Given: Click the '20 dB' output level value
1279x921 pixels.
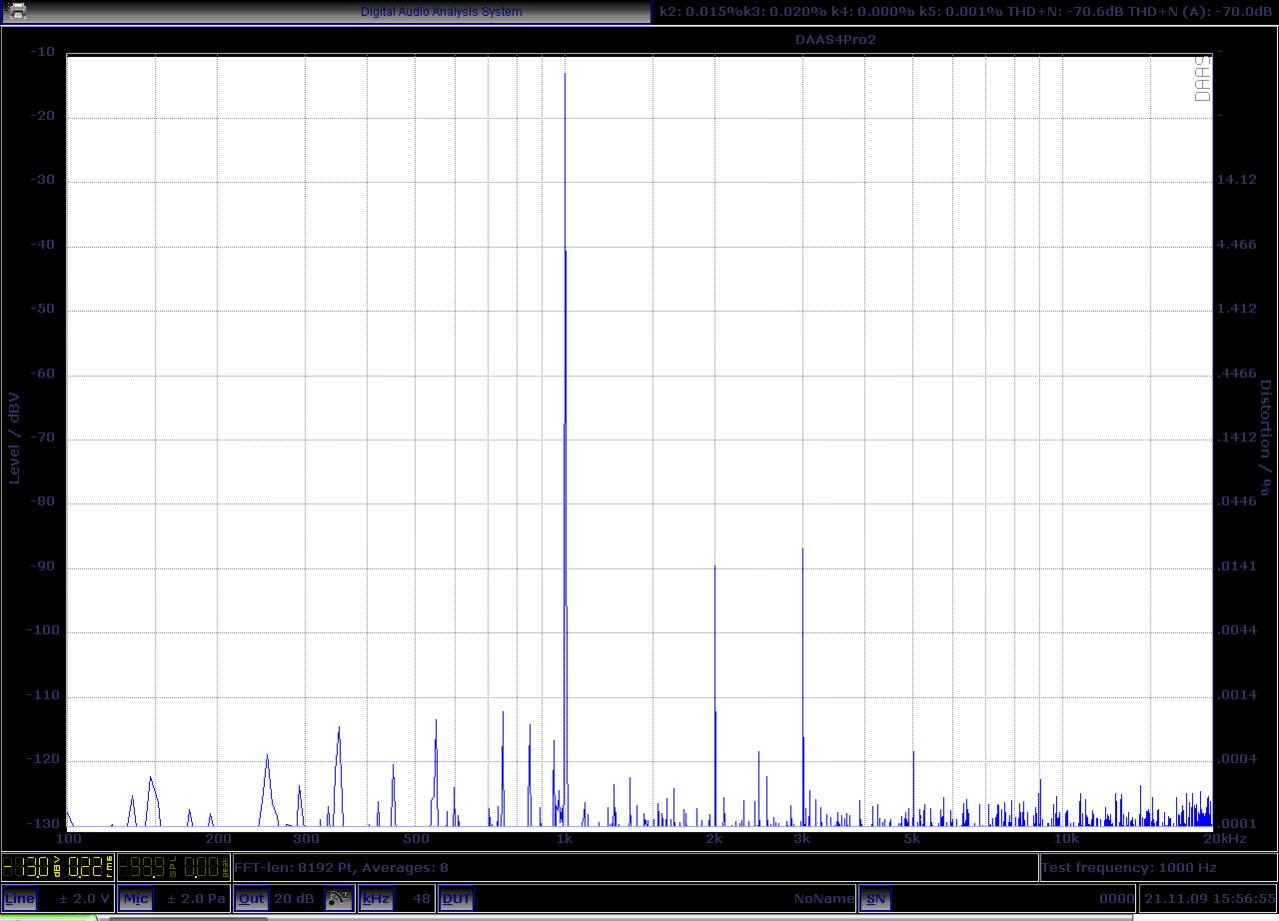Looking at the screenshot, I should (294, 899).
